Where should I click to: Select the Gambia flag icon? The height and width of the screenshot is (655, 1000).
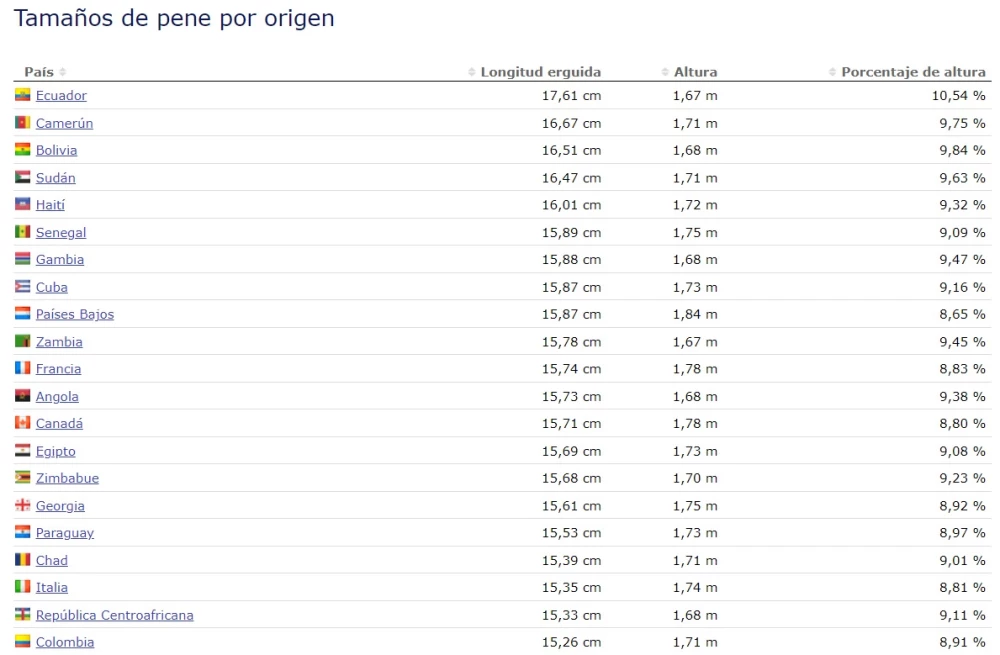[22, 259]
